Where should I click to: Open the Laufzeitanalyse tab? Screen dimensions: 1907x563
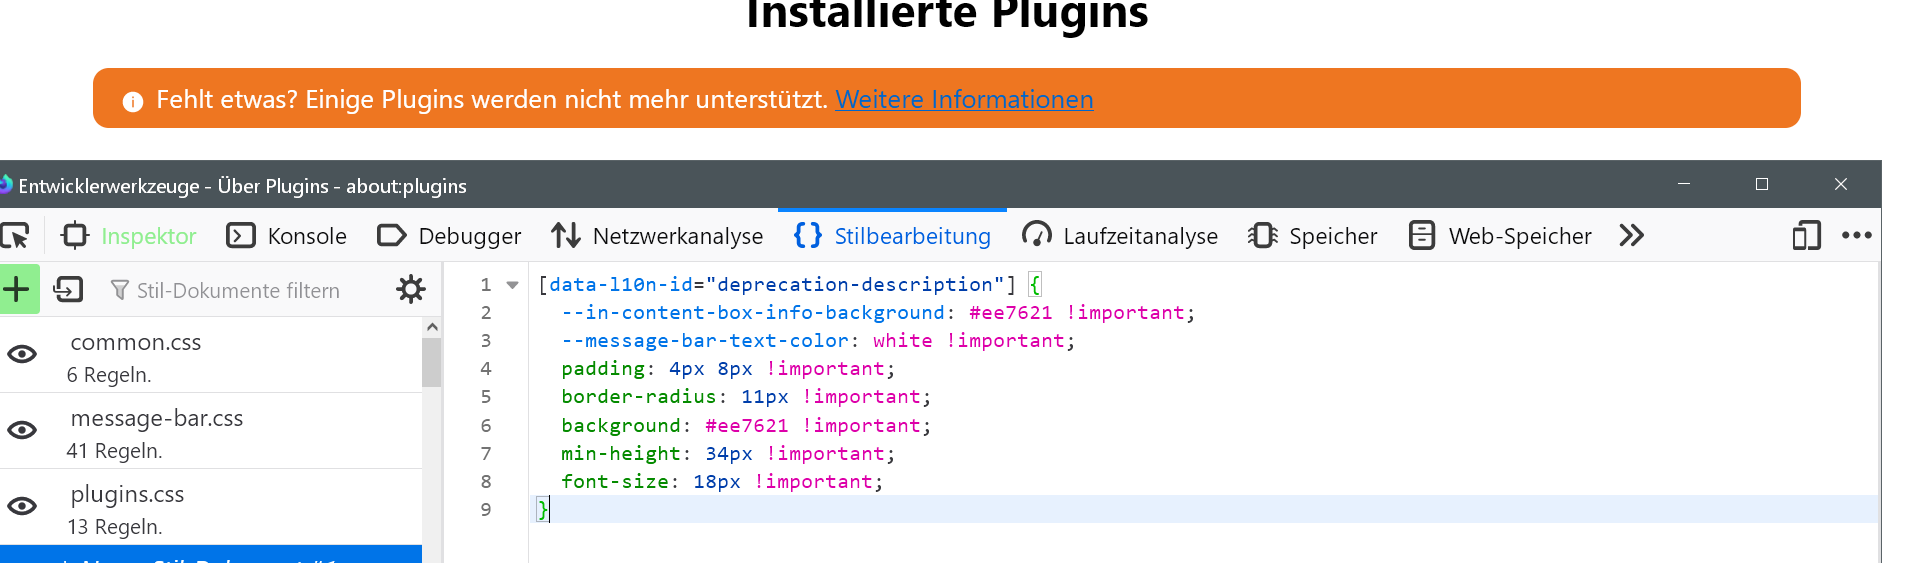(x=1120, y=236)
